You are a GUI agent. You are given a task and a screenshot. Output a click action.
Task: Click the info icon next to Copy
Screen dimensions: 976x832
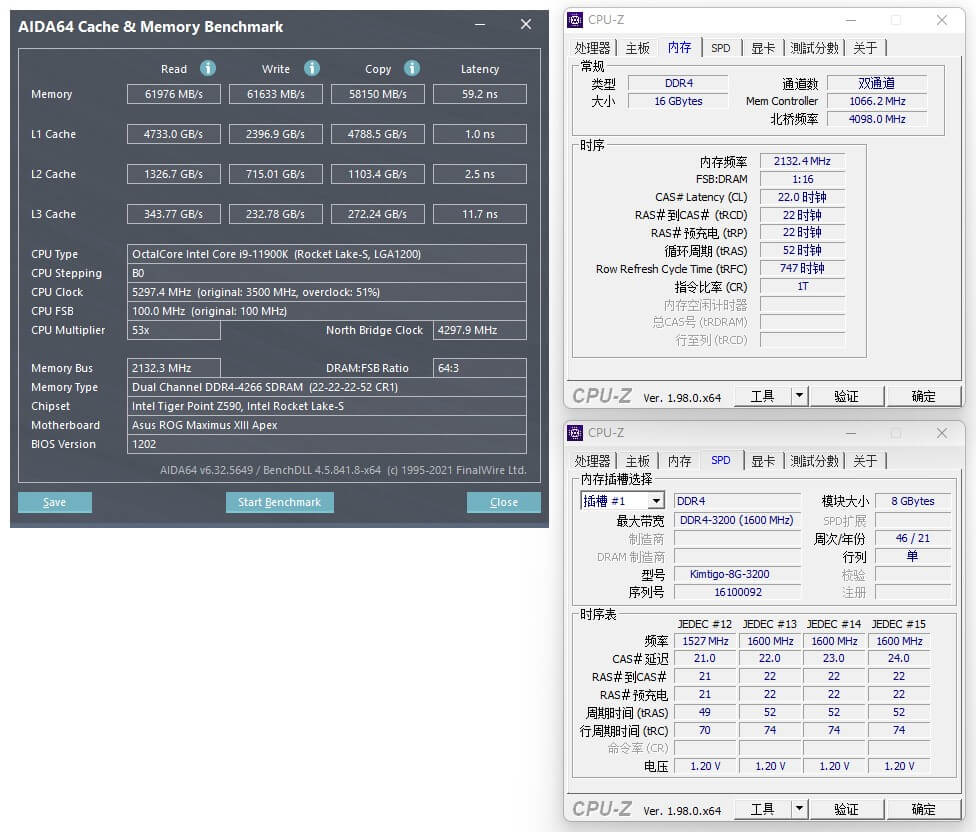pyautogui.click(x=412, y=68)
